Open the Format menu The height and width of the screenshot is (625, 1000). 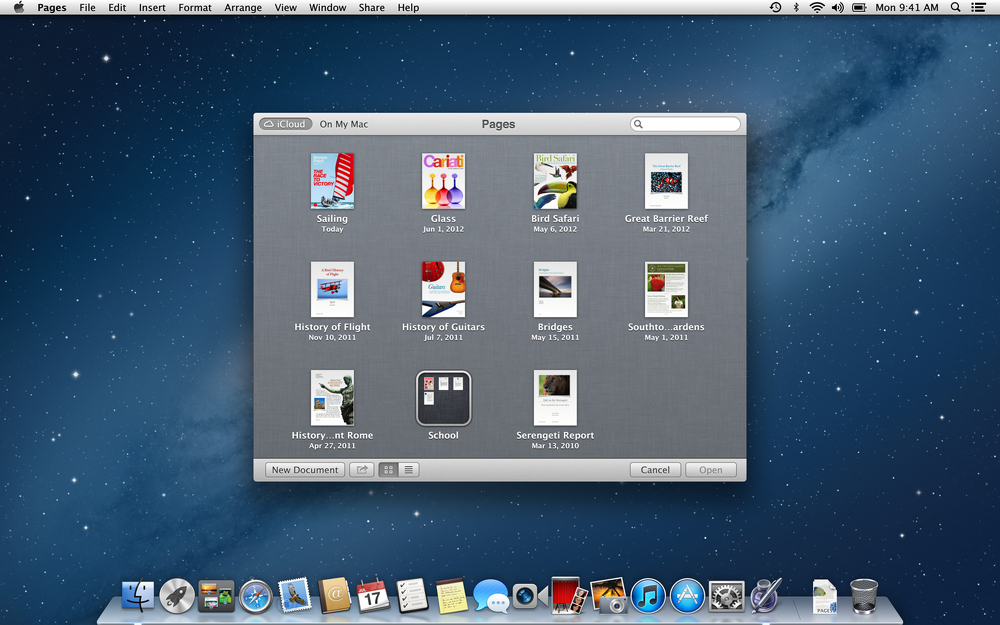point(195,8)
